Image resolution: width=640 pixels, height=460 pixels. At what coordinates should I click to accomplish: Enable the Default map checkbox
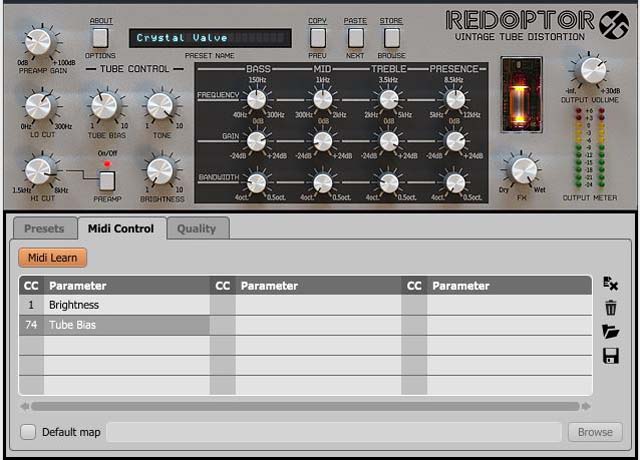pos(29,432)
